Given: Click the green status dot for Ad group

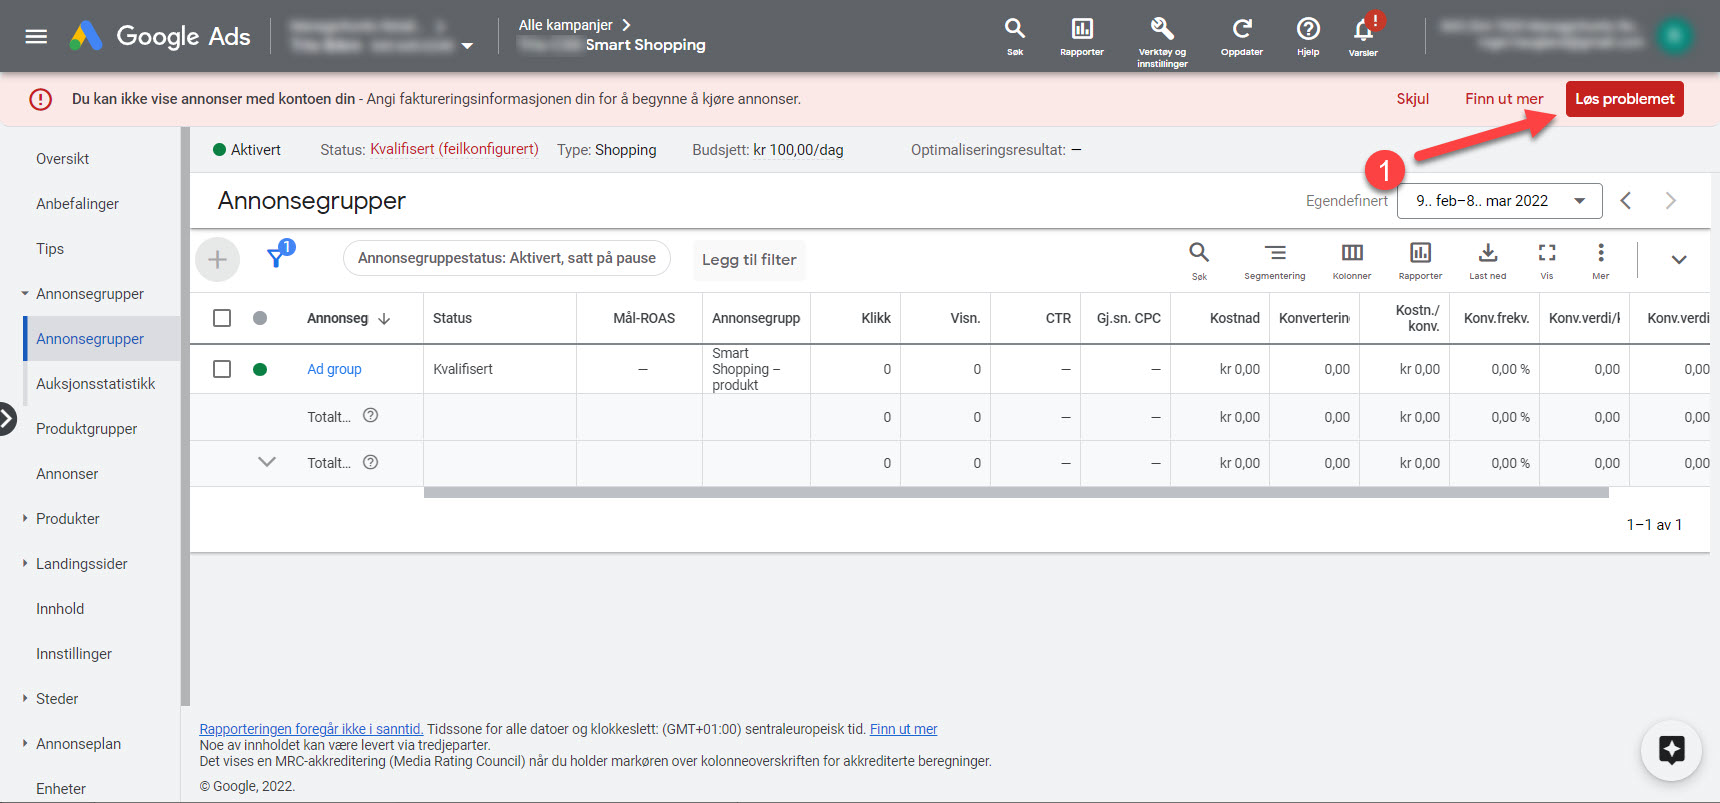Looking at the screenshot, I should coord(260,369).
